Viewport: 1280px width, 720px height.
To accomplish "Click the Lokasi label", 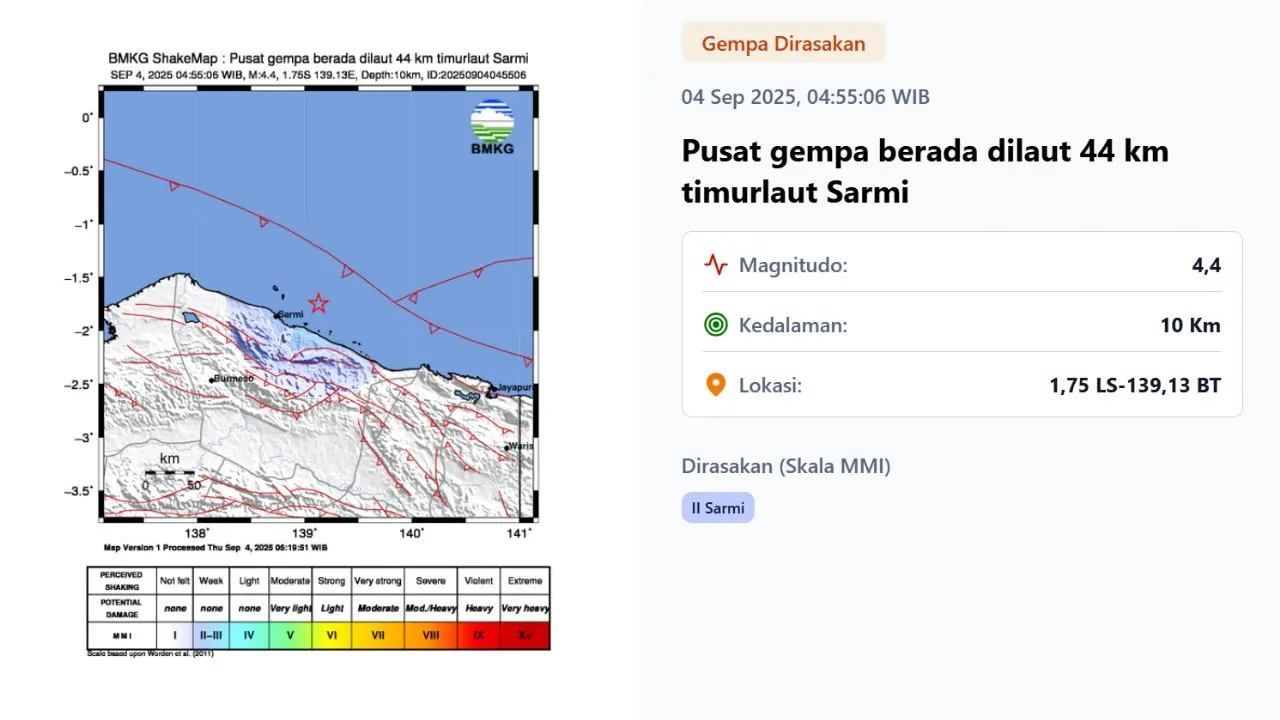I will [x=770, y=386].
